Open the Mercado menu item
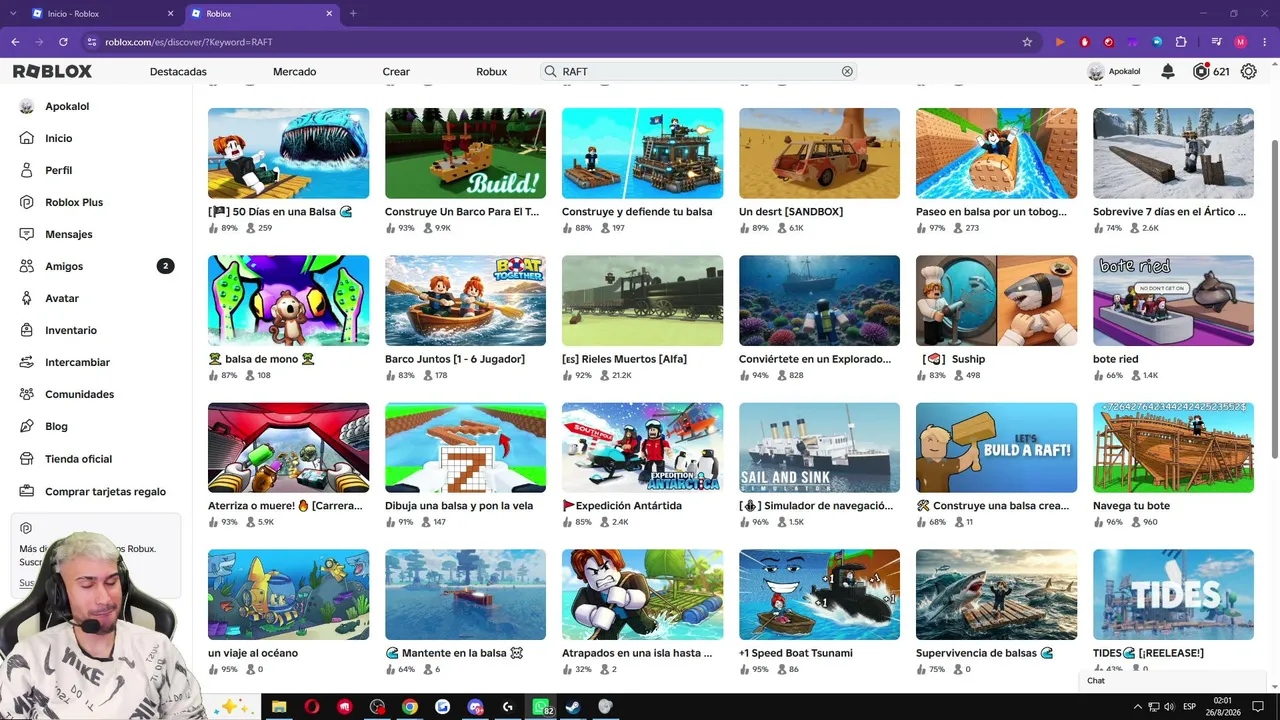The height and width of the screenshot is (720, 1280). pyautogui.click(x=294, y=72)
